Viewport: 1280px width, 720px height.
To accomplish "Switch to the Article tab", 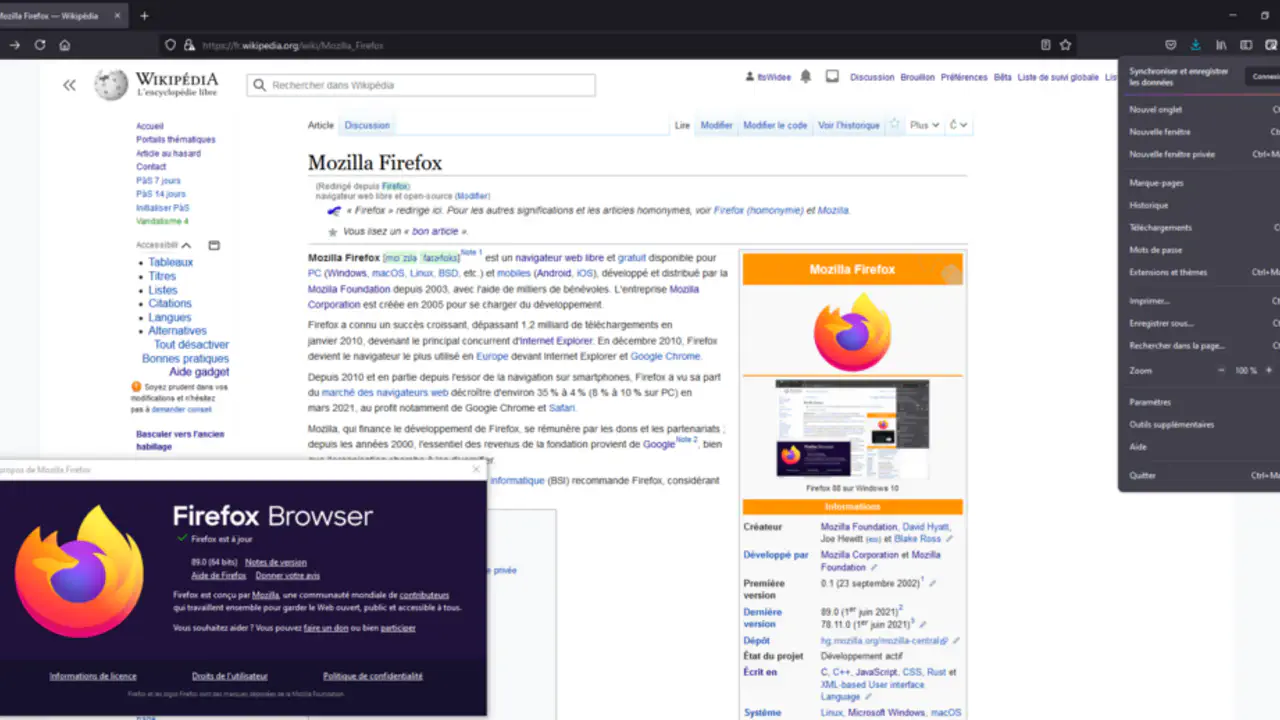I will (321, 125).
